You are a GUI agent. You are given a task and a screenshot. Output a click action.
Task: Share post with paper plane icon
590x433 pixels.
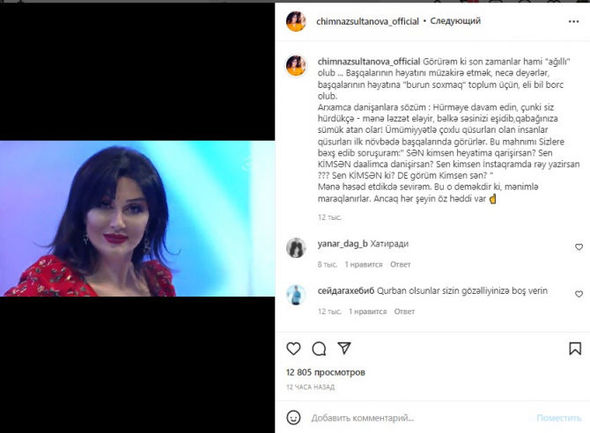tap(344, 348)
